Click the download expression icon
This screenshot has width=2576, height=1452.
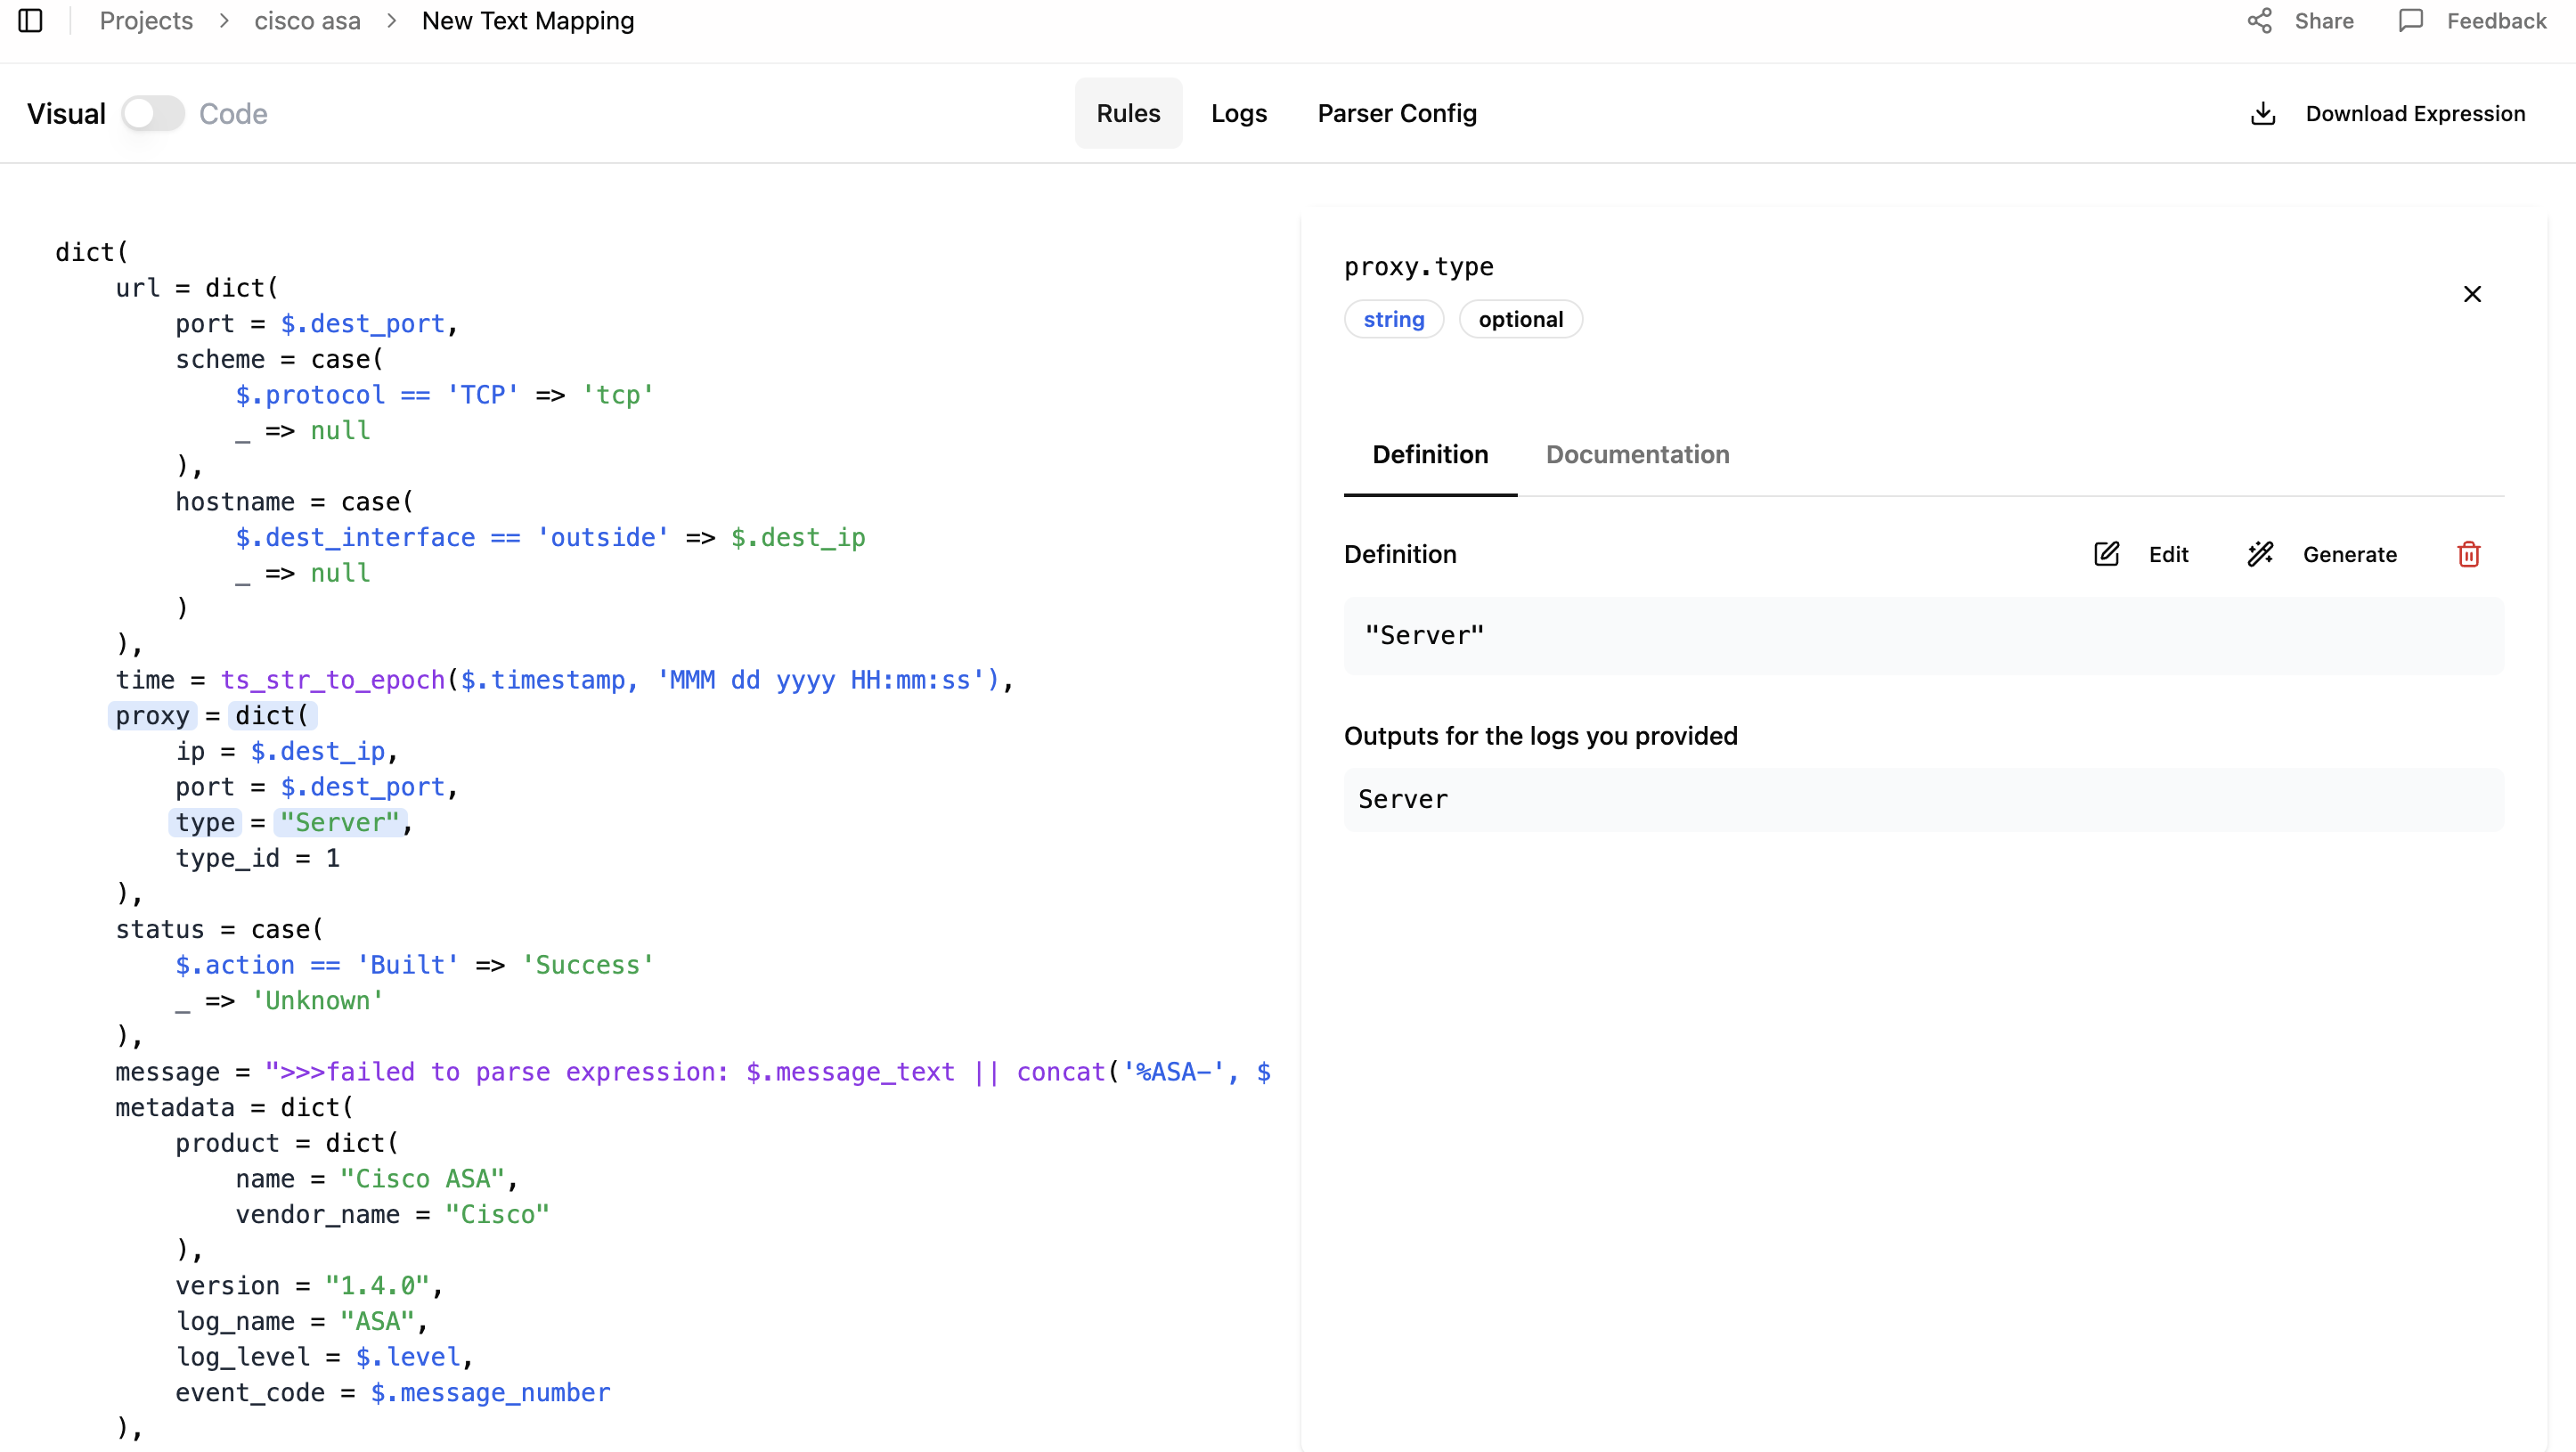(x=2263, y=114)
